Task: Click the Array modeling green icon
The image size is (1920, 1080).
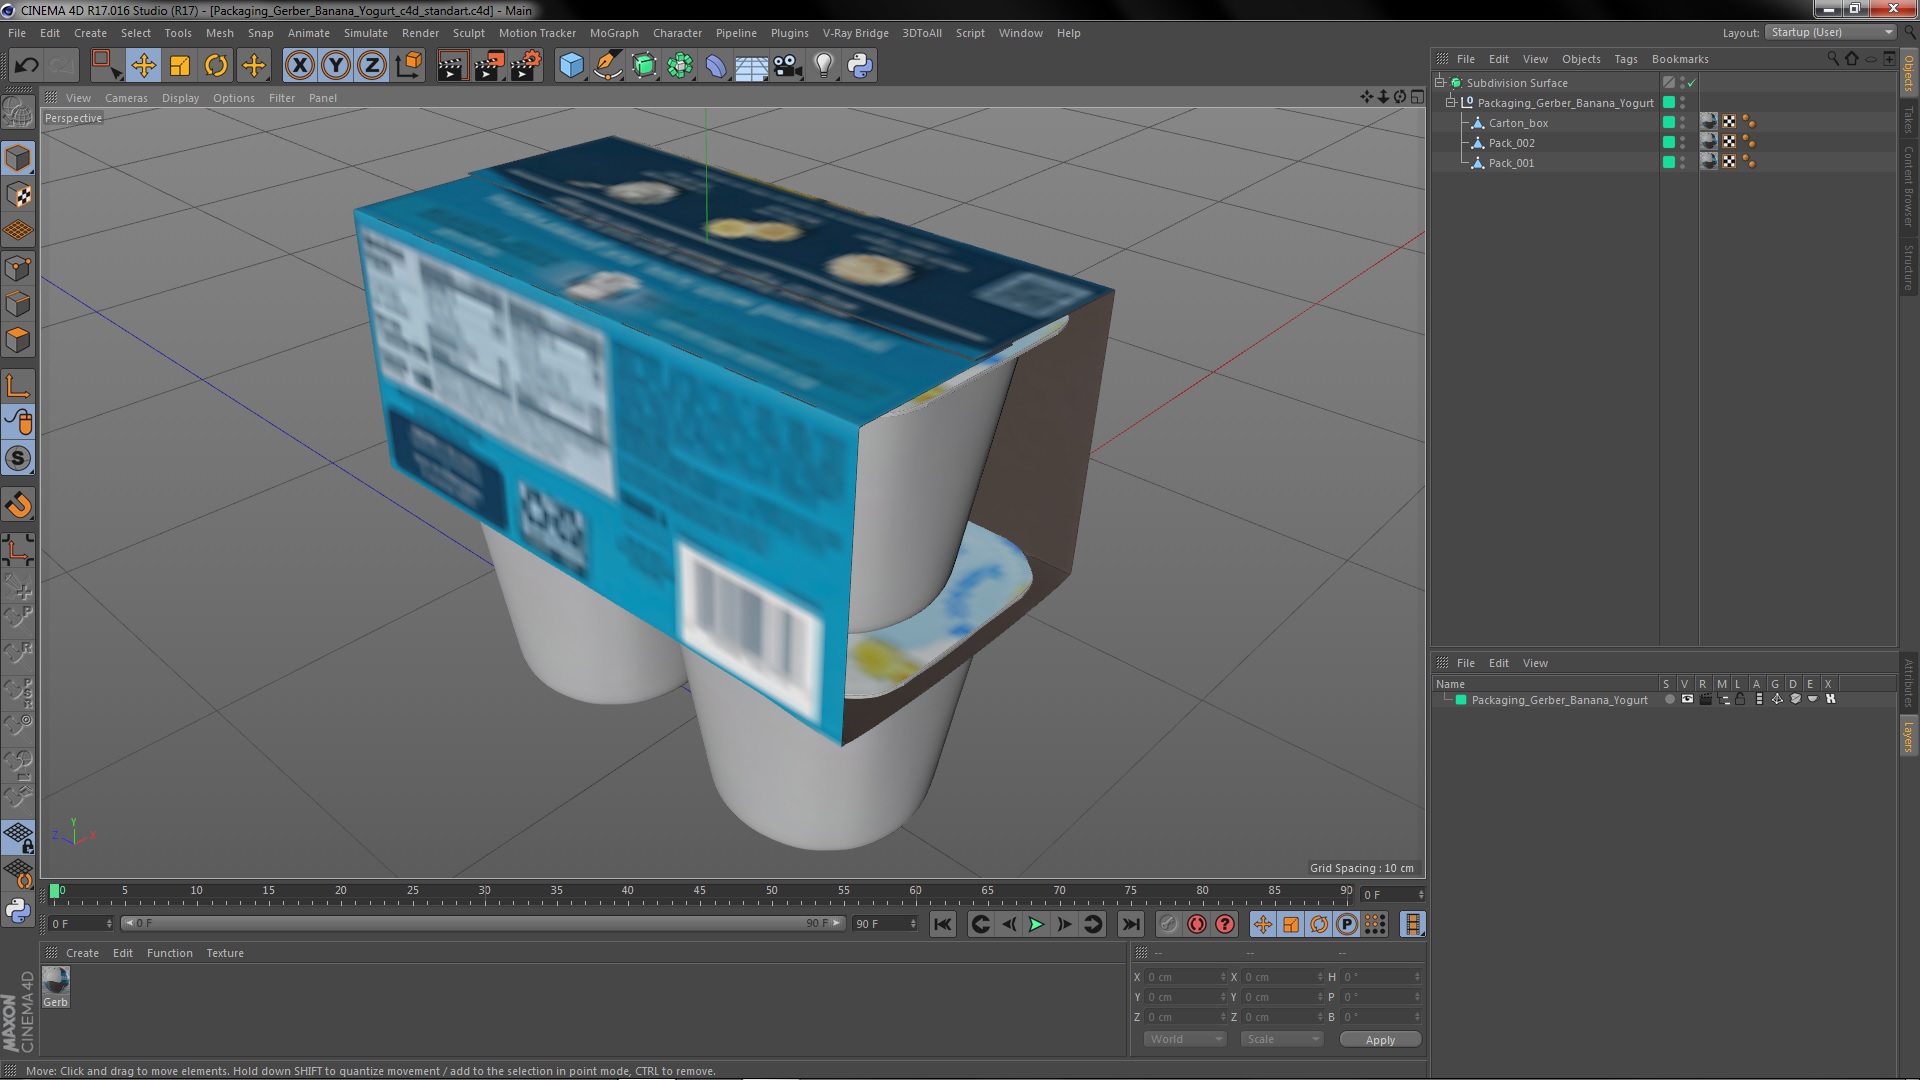Action: click(680, 66)
